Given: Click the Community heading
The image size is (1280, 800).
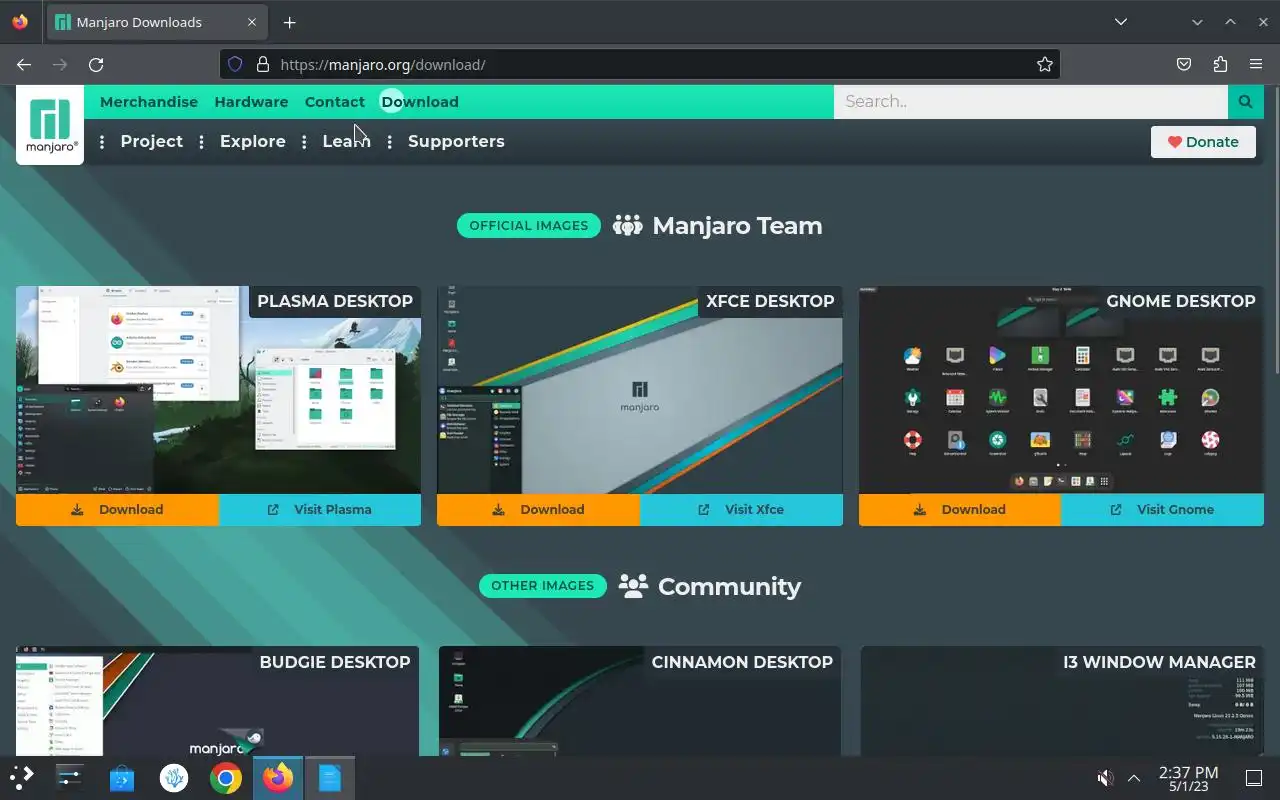Looking at the screenshot, I should pyautogui.click(x=729, y=586).
